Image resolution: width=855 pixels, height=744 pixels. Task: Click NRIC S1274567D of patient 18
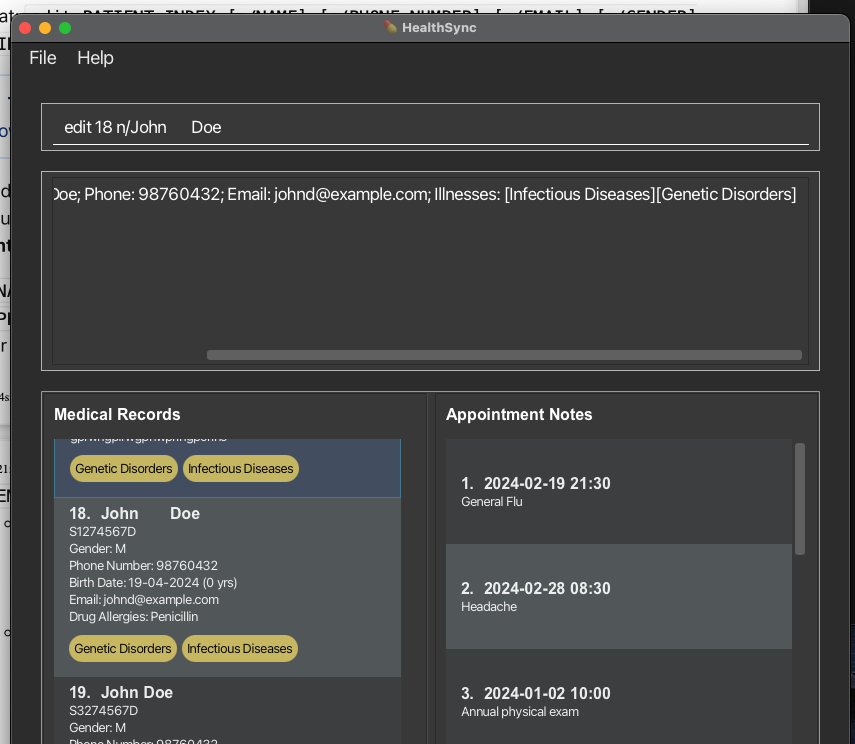tap(103, 531)
